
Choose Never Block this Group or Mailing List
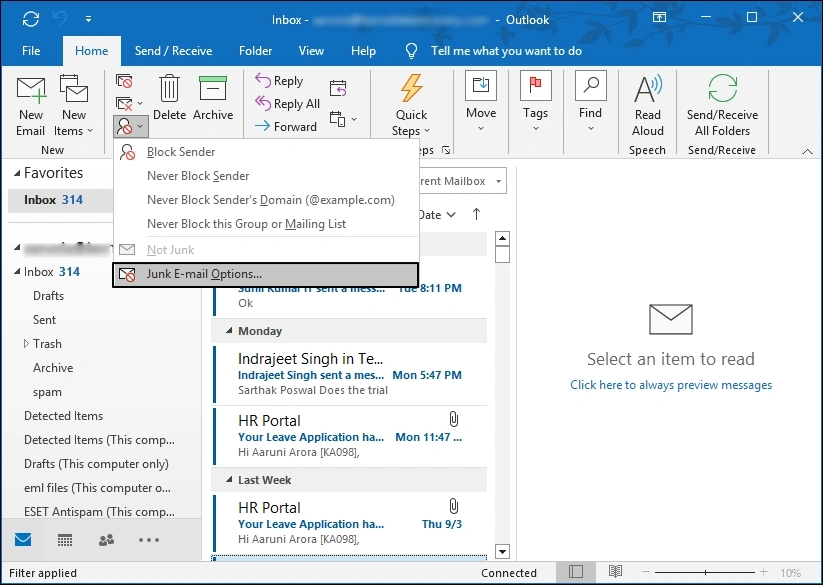click(266, 224)
